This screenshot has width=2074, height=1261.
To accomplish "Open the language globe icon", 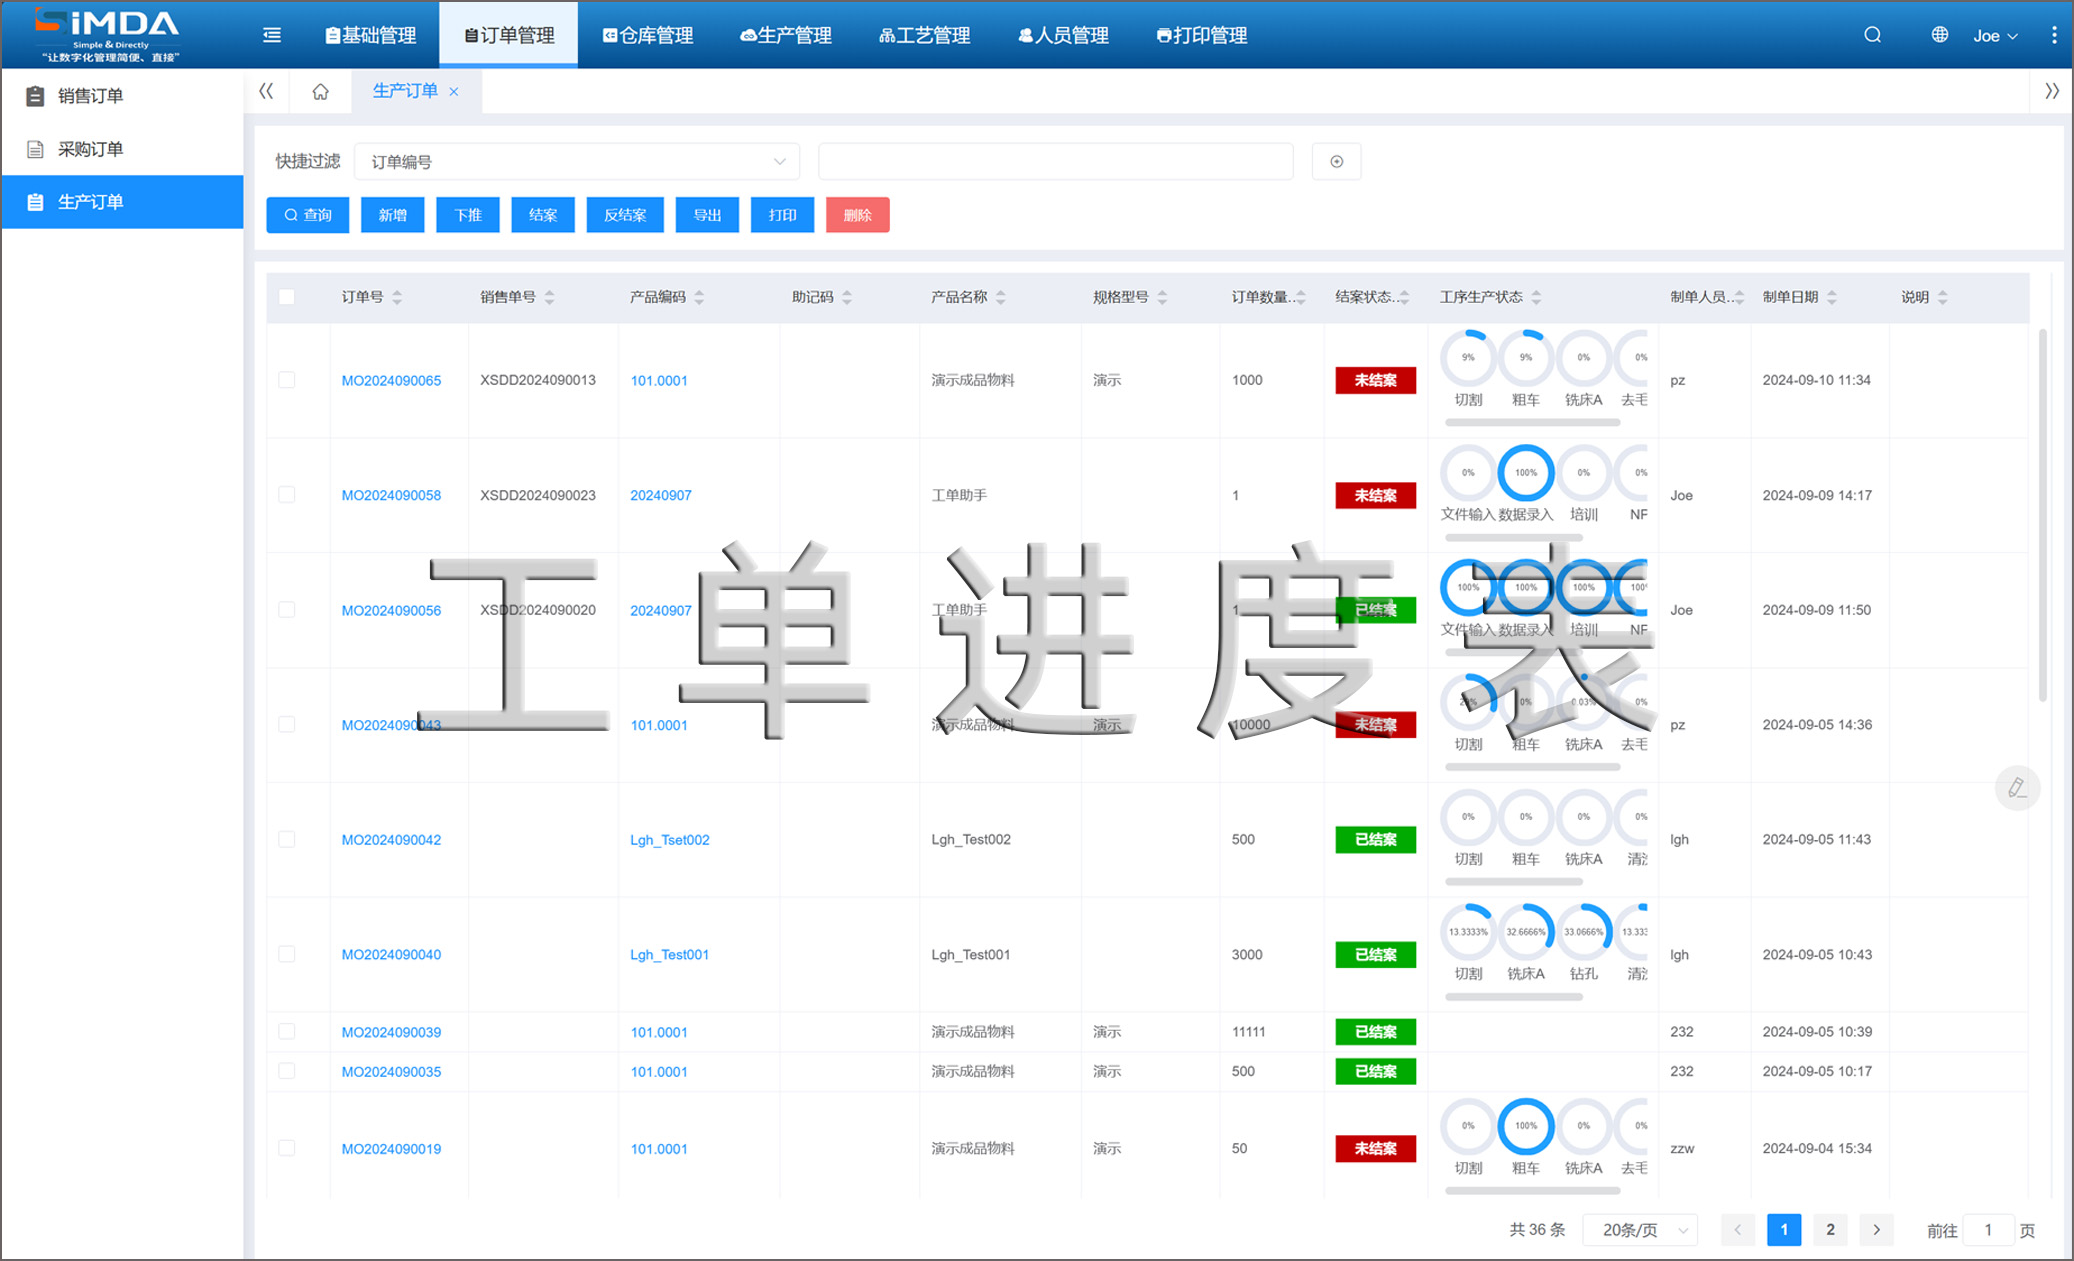I will click(1939, 35).
